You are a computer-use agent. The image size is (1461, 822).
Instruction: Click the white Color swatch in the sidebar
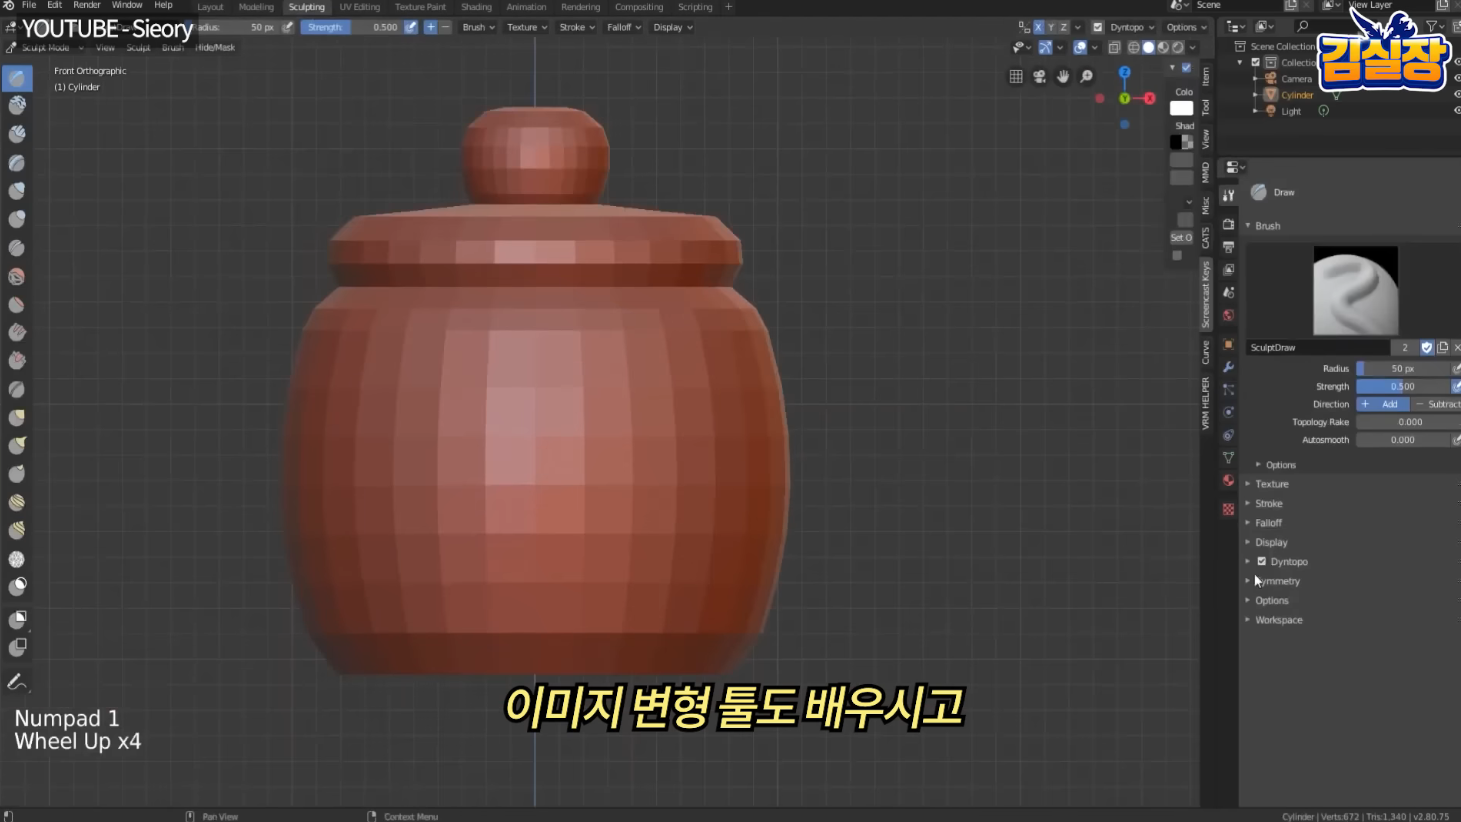pyautogui.click(x=1180, y=107)
